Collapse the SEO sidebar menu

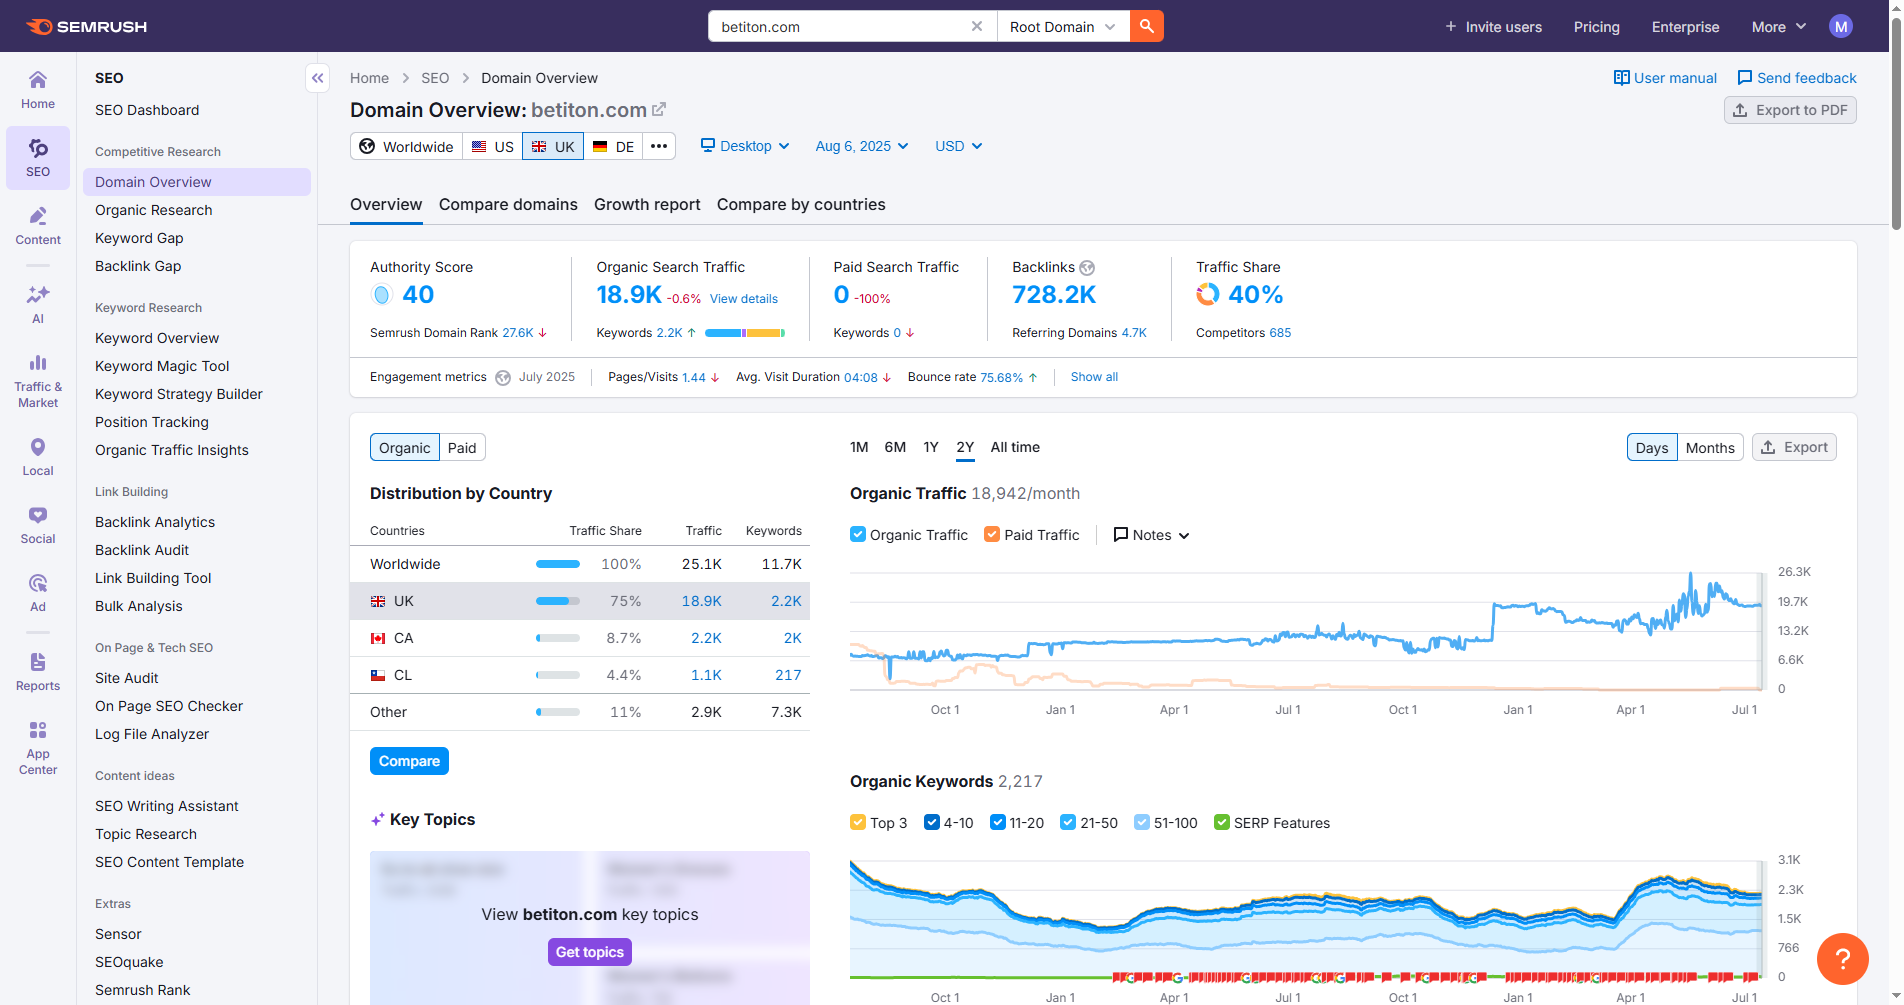click(317, 78)
